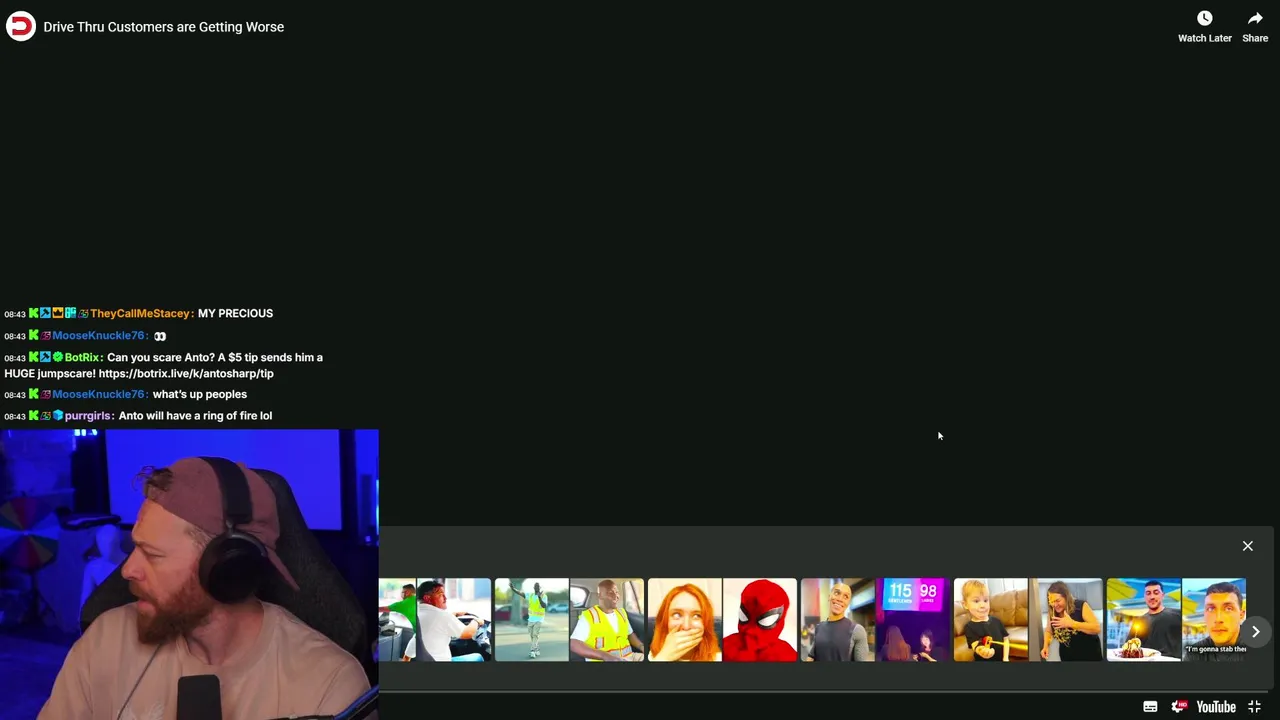The width and height of the screenshot is (1280, 720).
Task: Open HD settings gear
Action: coord(1179,707)
